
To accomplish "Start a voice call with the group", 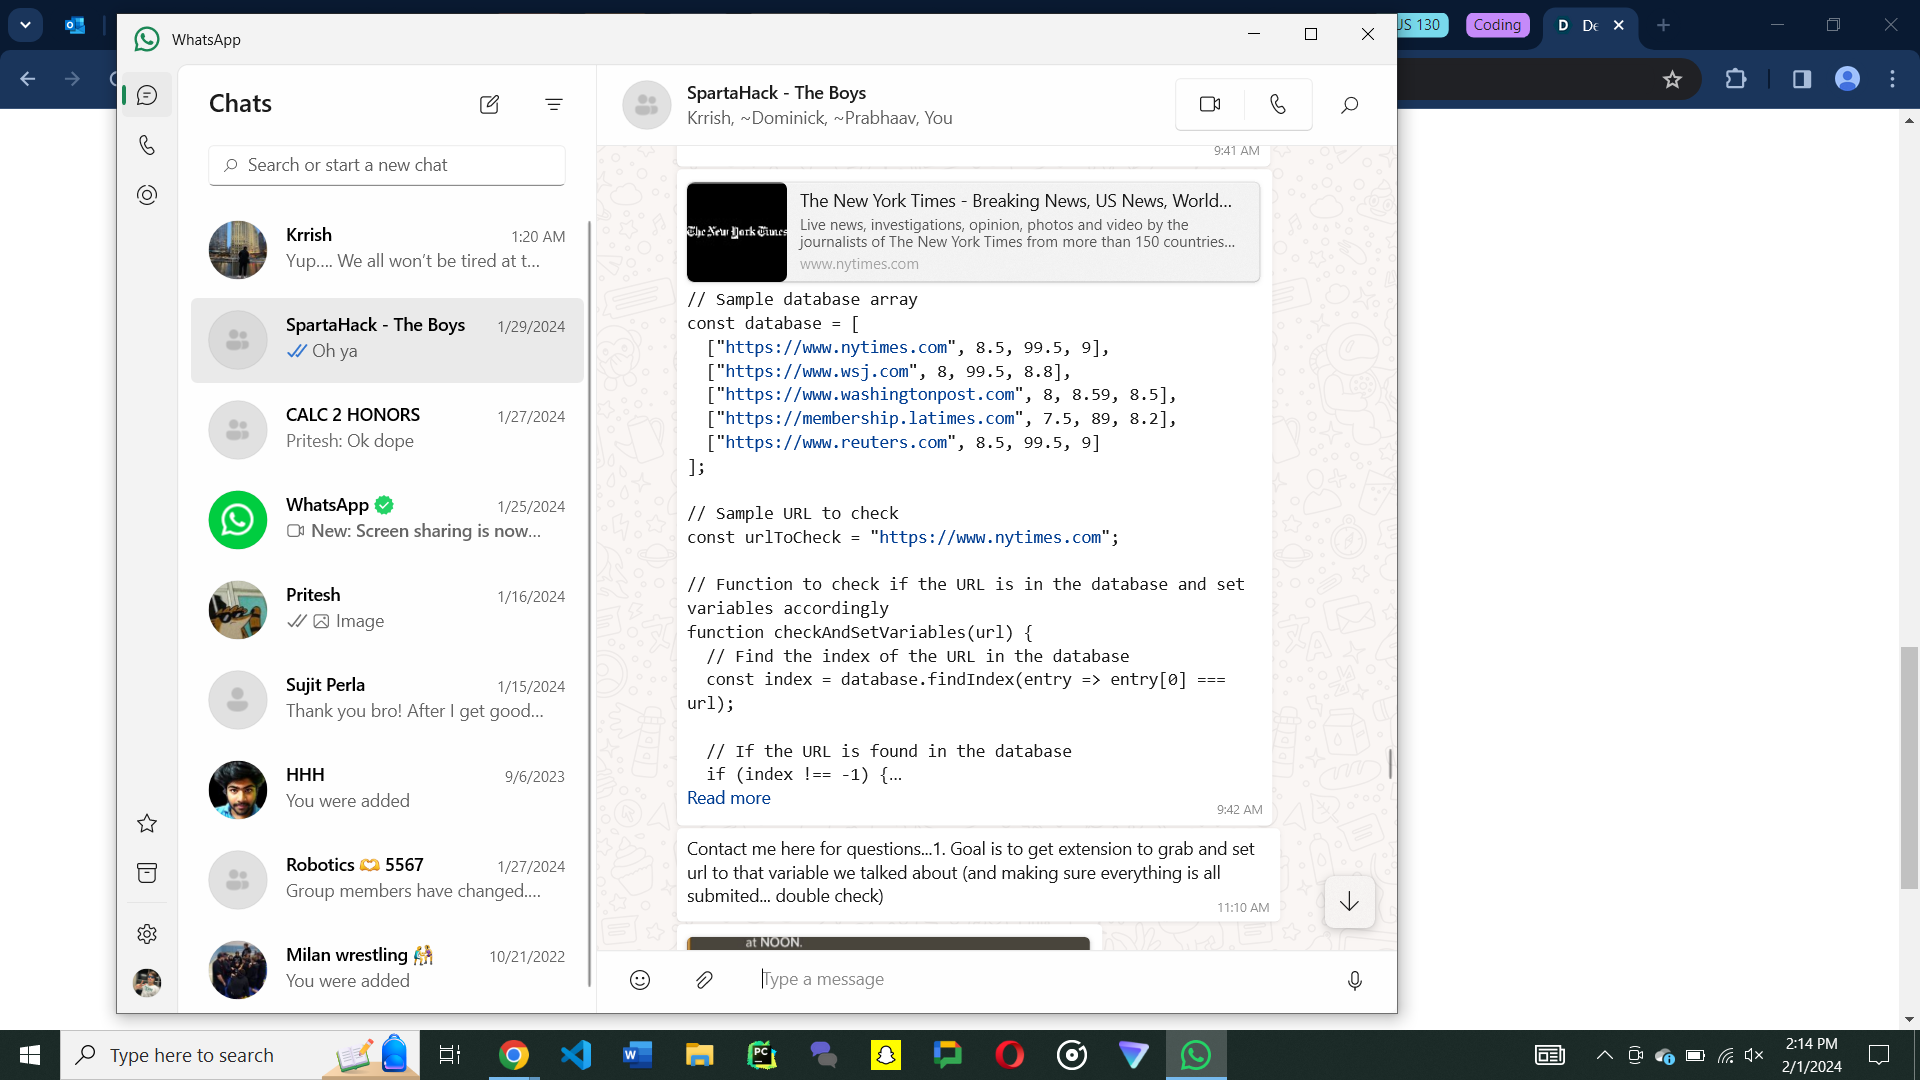I will pos(1278,104).
